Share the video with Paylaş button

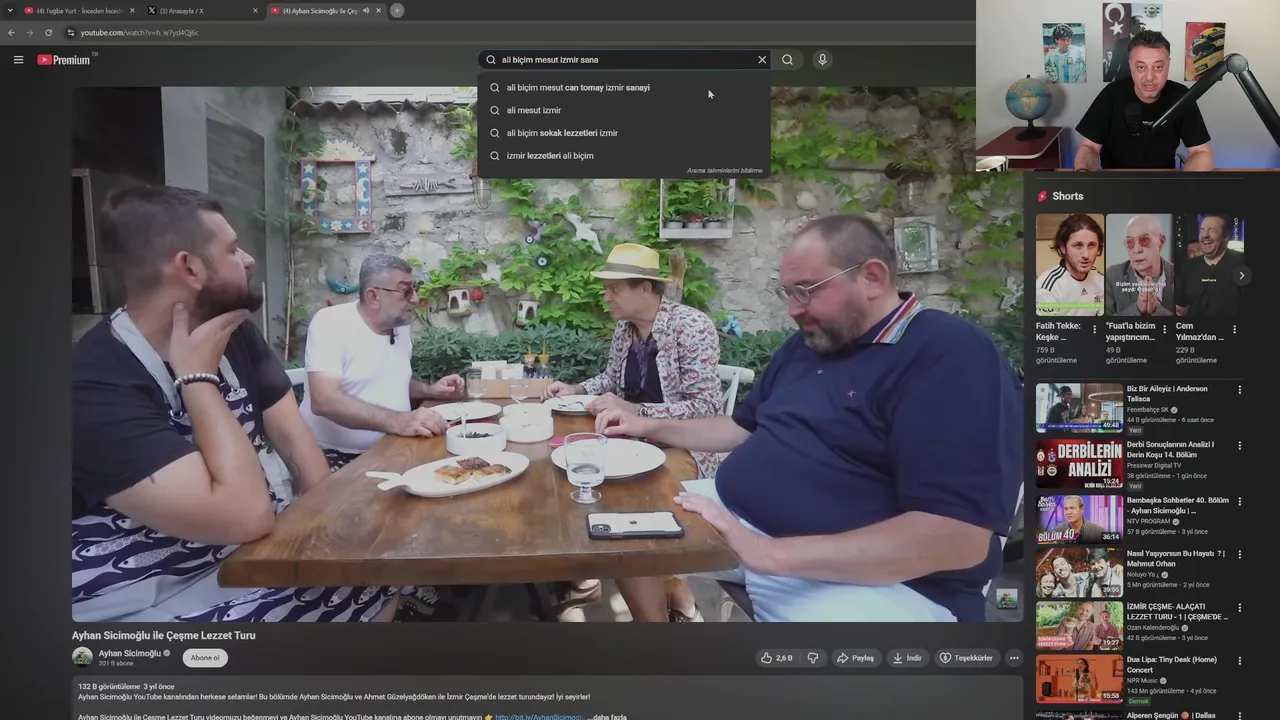point(856,658)
